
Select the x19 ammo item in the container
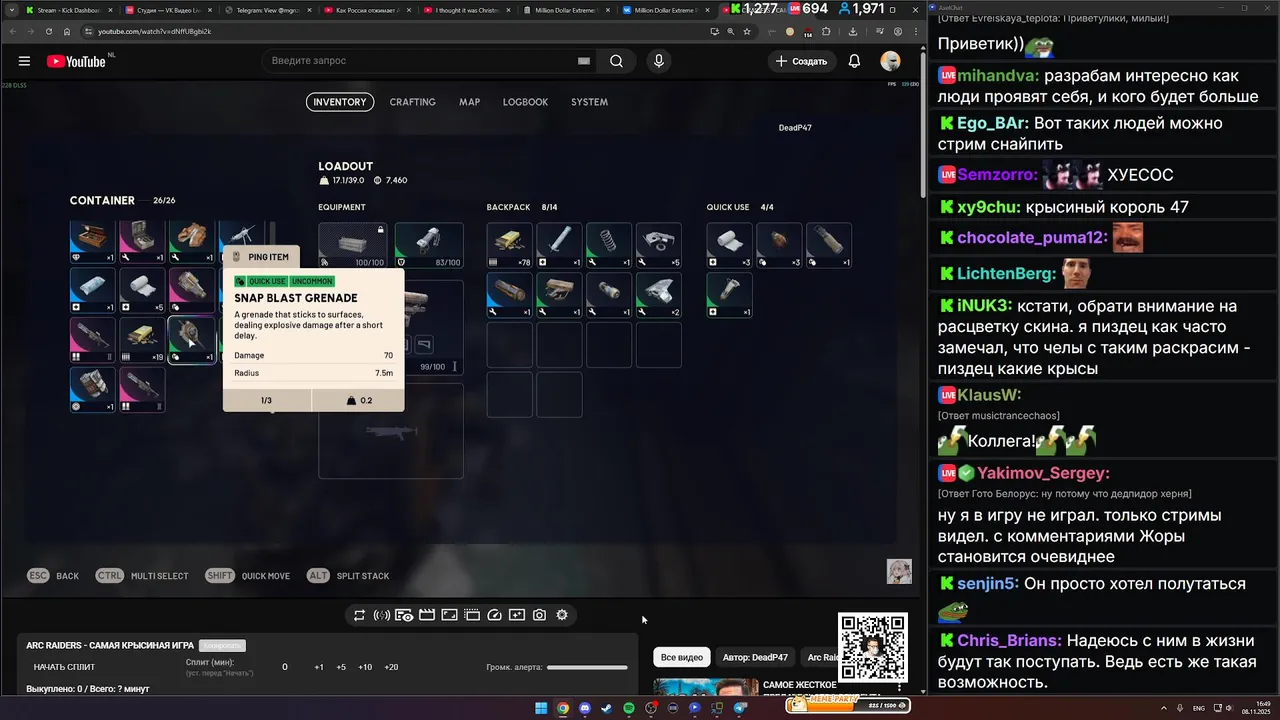(x=142, y=340)
